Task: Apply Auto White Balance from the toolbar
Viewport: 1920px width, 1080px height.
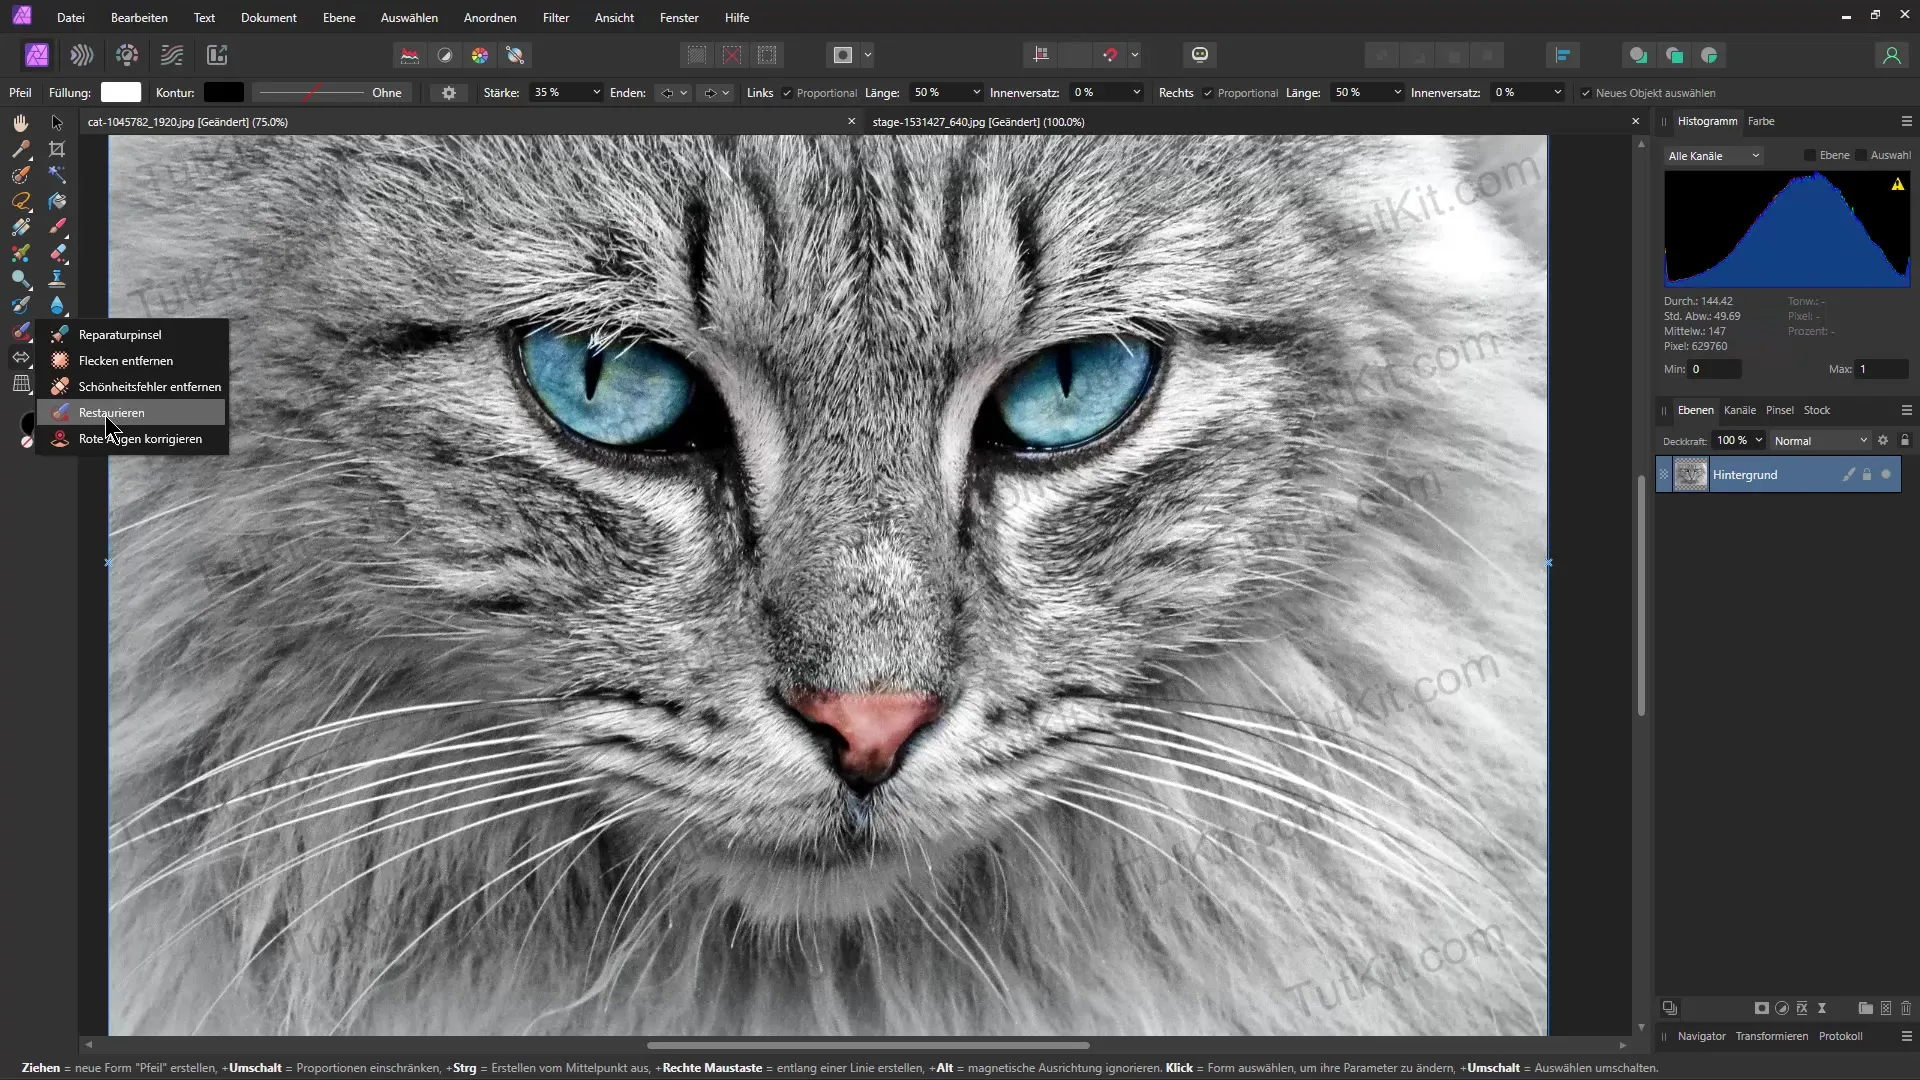Action: click(515, 55)
